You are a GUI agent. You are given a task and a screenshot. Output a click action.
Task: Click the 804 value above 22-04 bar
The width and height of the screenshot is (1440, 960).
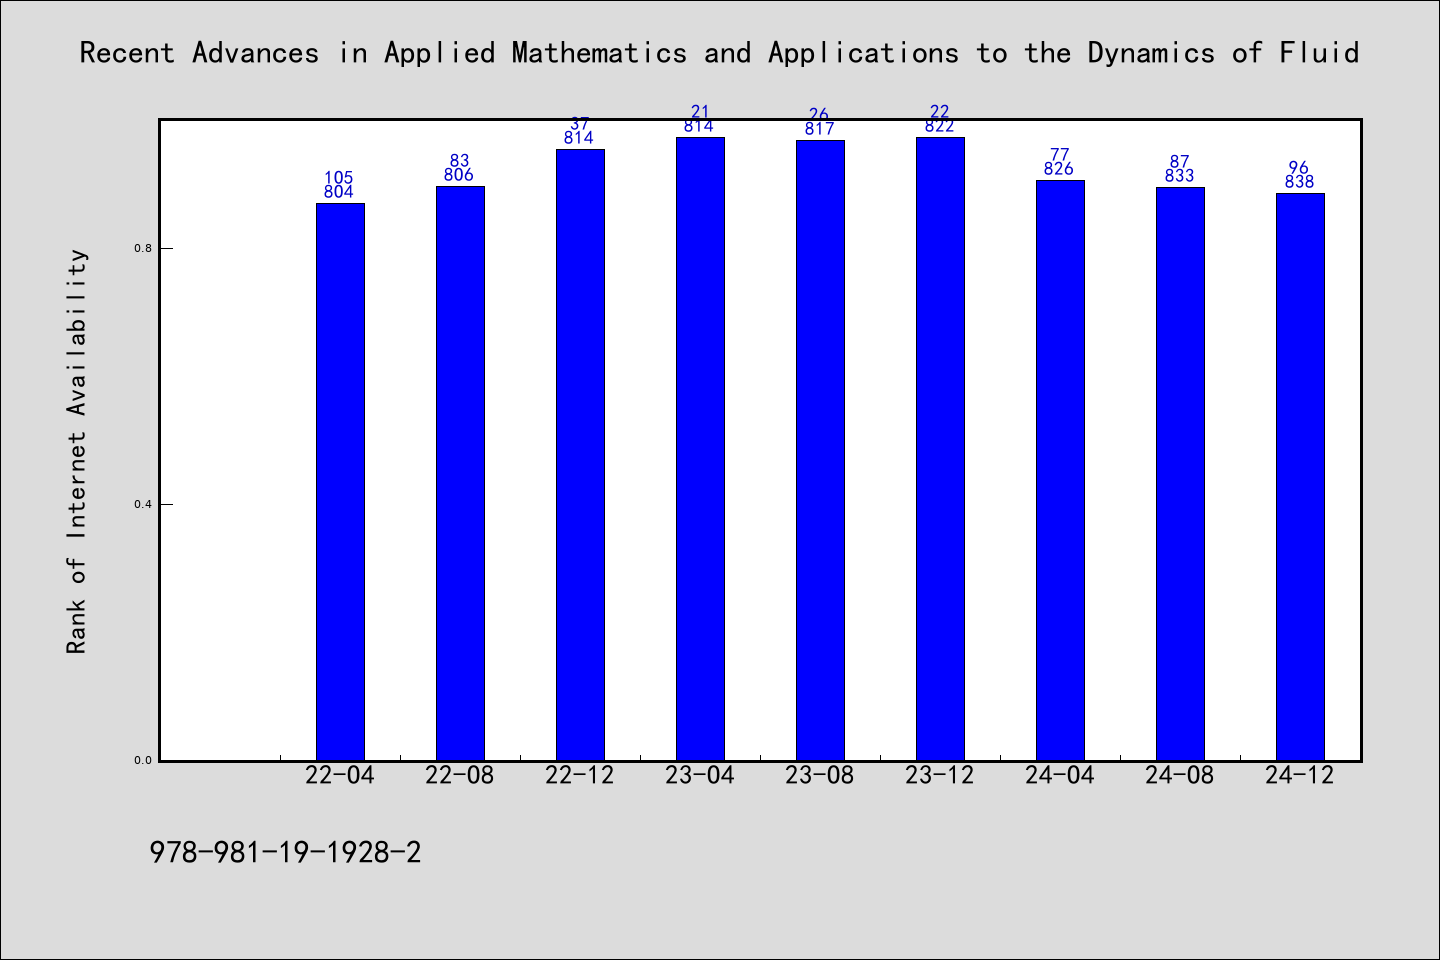[339, 192]
